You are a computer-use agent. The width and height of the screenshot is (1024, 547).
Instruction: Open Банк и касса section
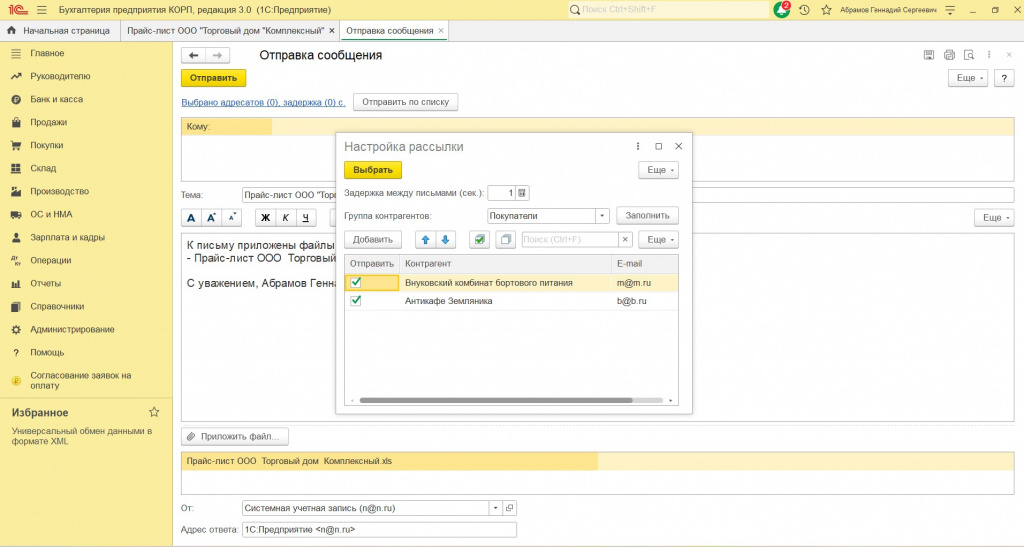tap(56, 99)
